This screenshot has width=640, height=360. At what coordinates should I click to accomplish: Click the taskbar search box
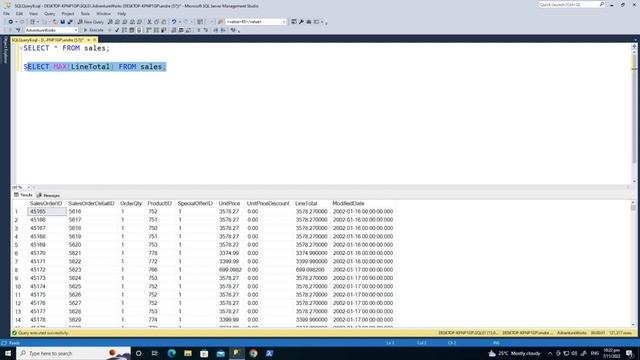(x=73, y=353)
